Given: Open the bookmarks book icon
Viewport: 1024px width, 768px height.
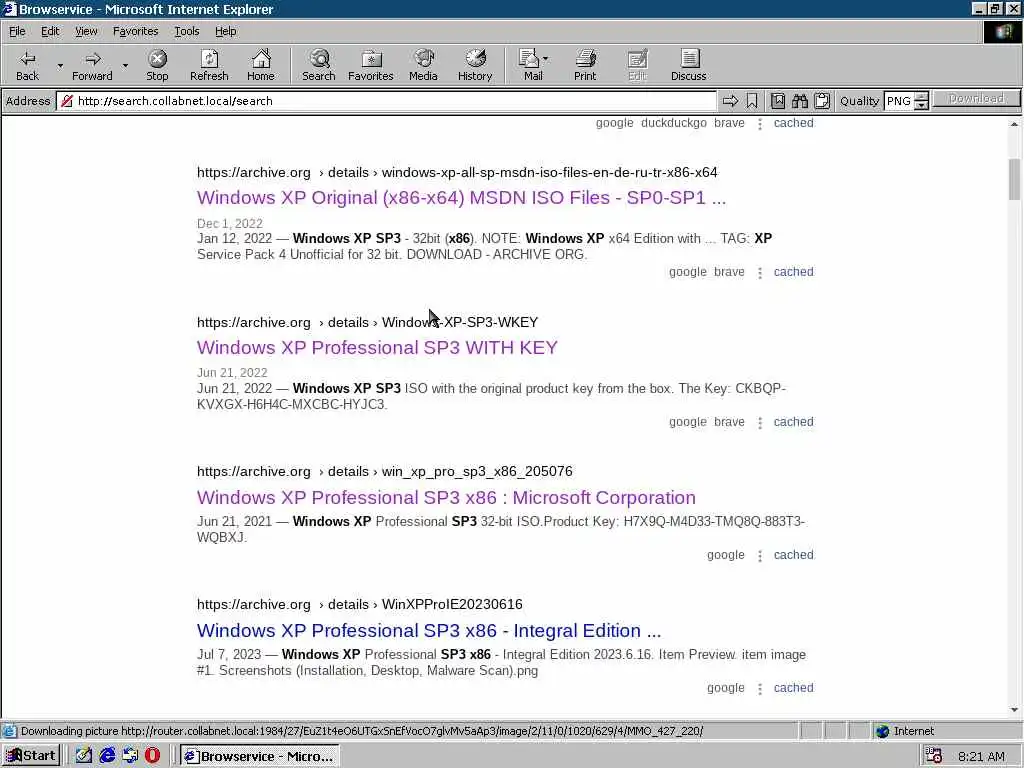Looking at the screenshot, I should click(x=778, y=101).
